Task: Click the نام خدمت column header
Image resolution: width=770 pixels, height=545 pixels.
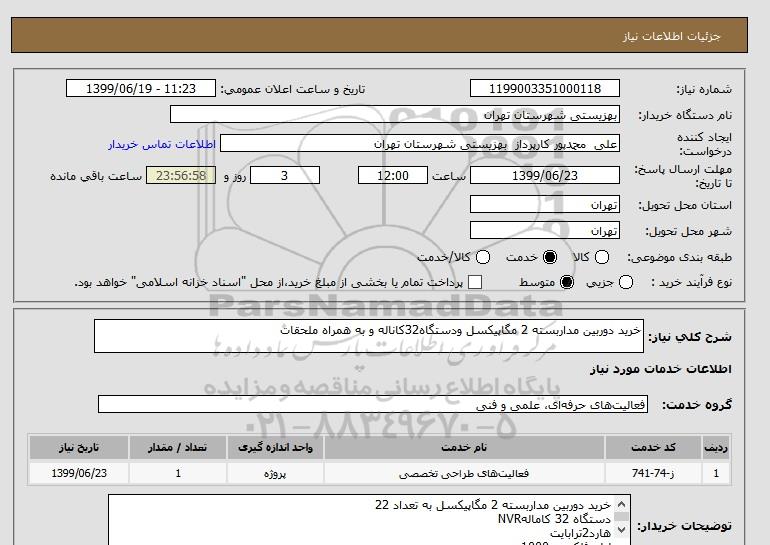Action: point(464,447)
